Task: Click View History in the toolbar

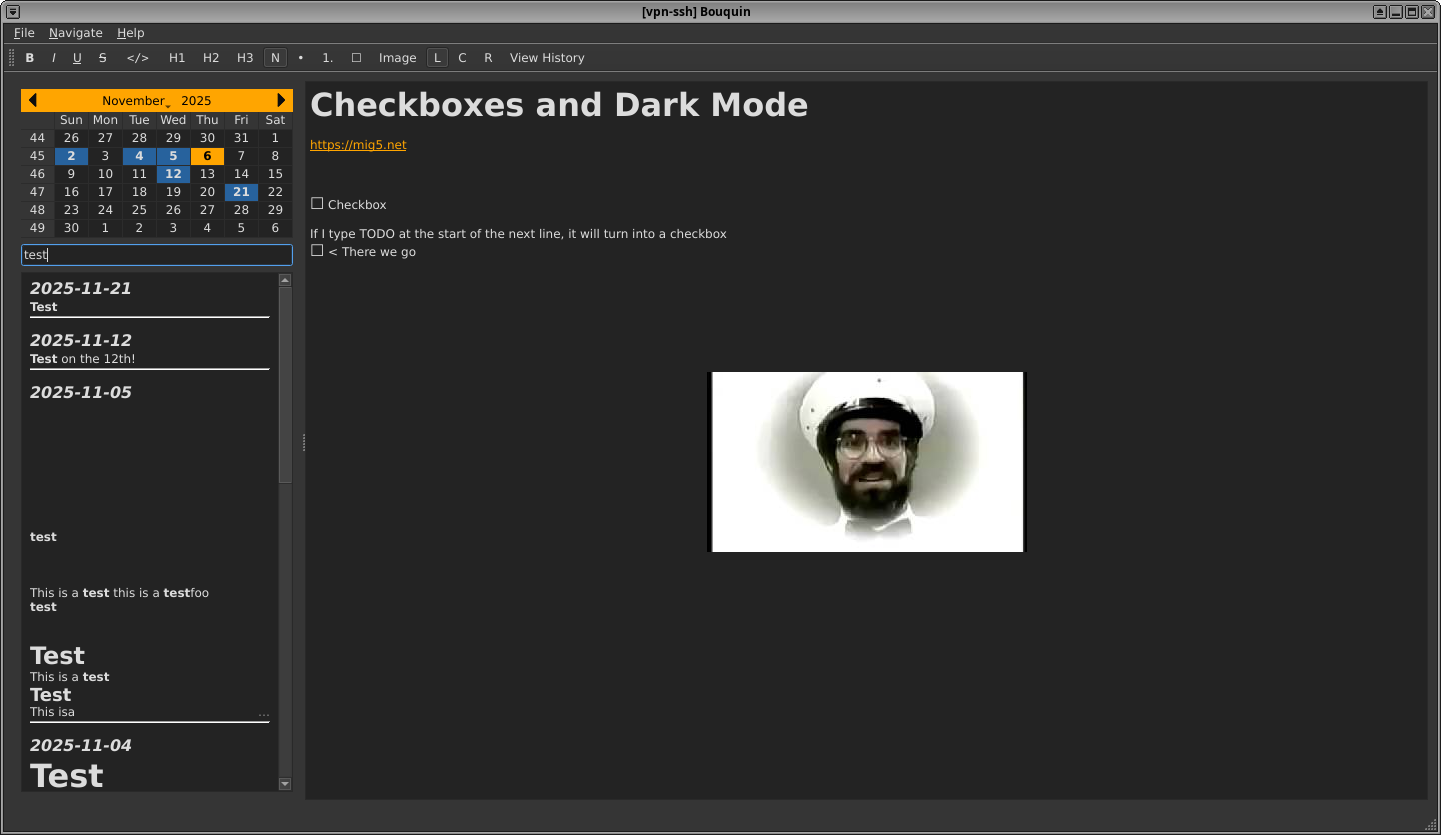Action: (547, 57)
